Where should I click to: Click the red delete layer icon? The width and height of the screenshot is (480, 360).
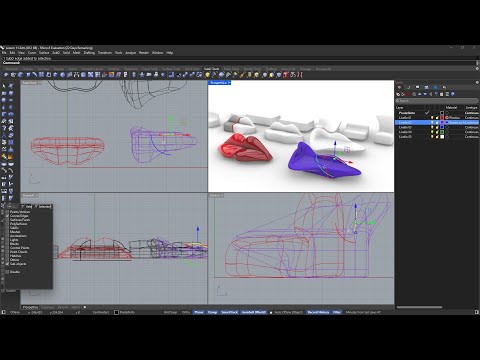[x=408, y=94]
